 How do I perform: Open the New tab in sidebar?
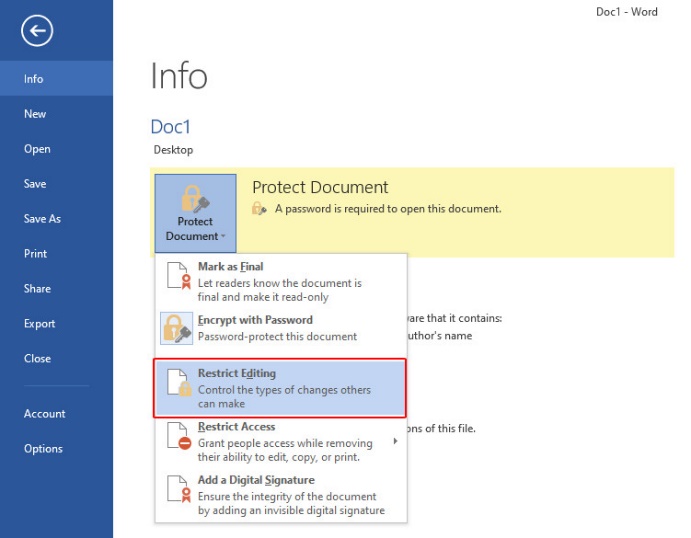56,114
